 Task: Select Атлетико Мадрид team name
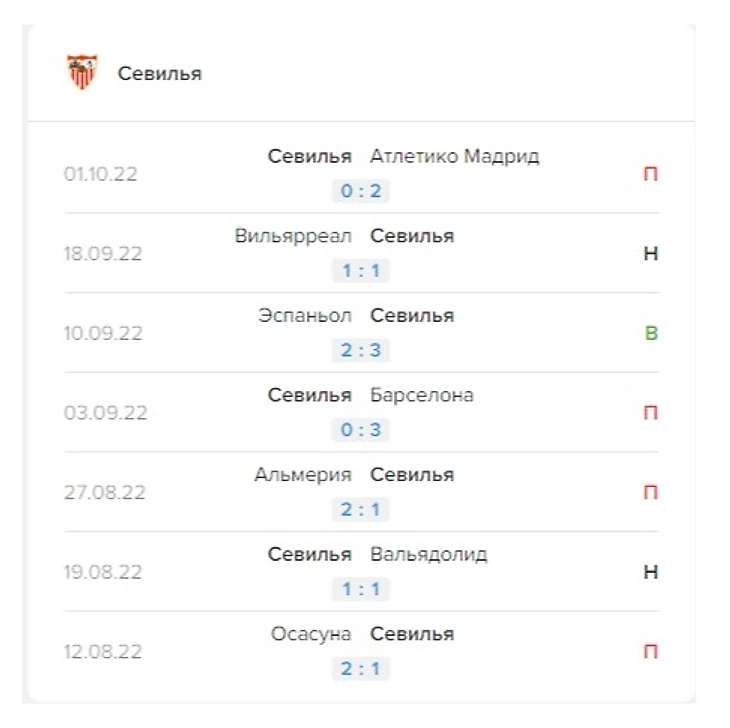point(454,156)
